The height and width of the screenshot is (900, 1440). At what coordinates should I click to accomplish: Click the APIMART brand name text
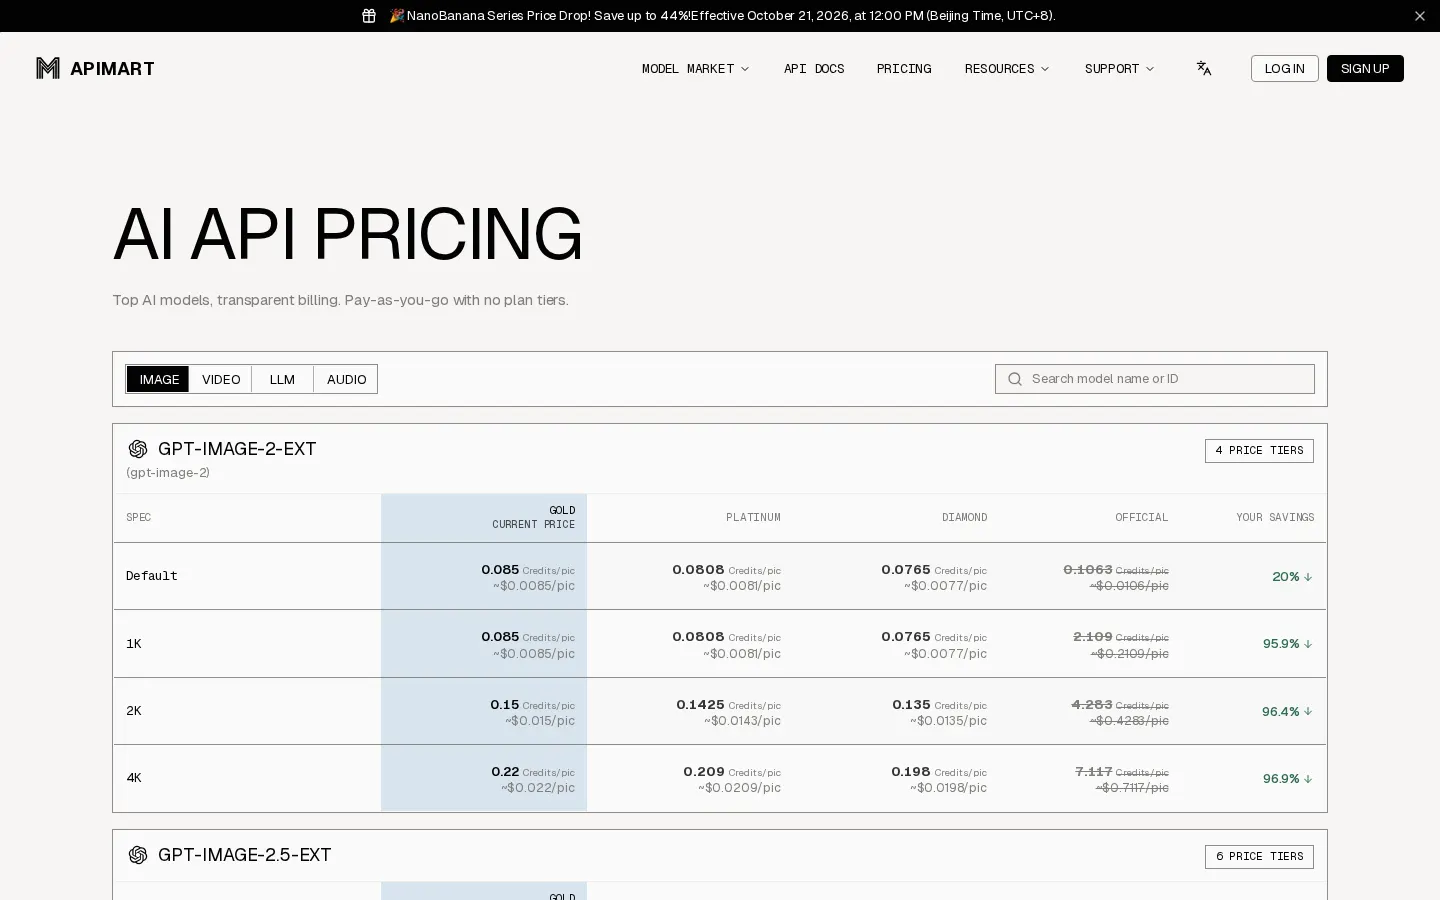click(112, 68)
